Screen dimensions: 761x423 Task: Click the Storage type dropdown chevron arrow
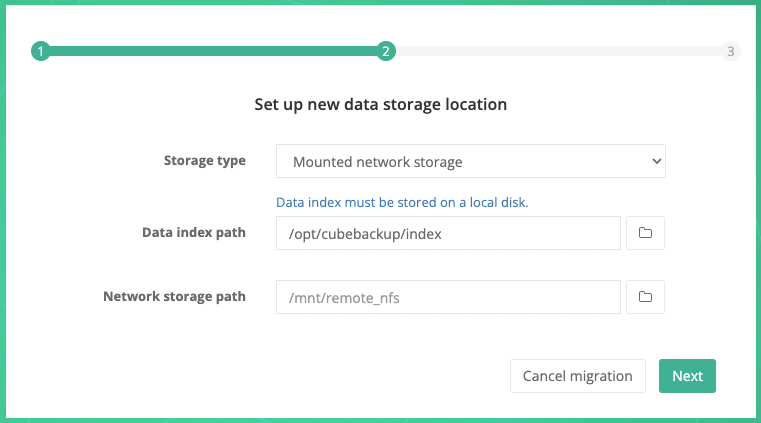click(656, 161)
